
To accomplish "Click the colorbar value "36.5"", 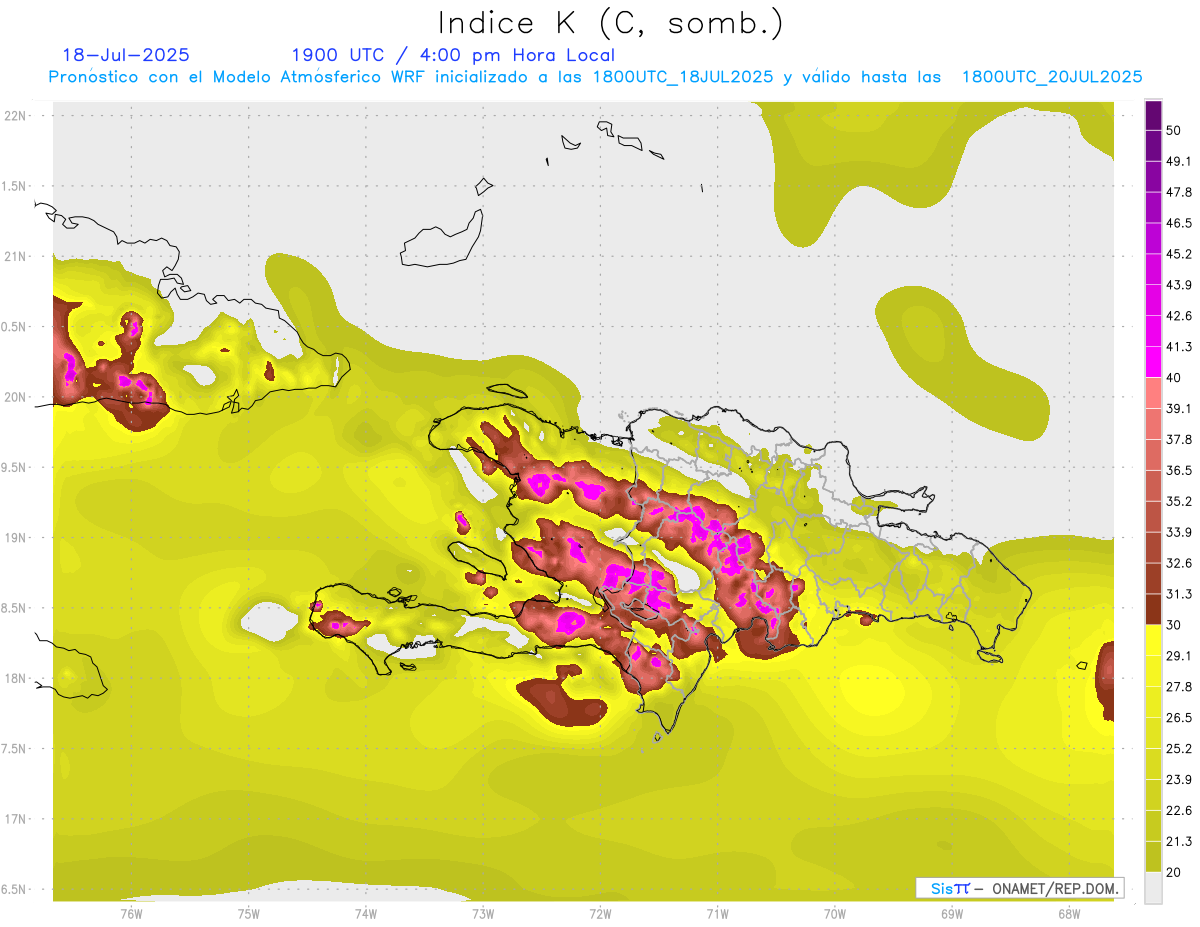I will tap(1179, 470).
